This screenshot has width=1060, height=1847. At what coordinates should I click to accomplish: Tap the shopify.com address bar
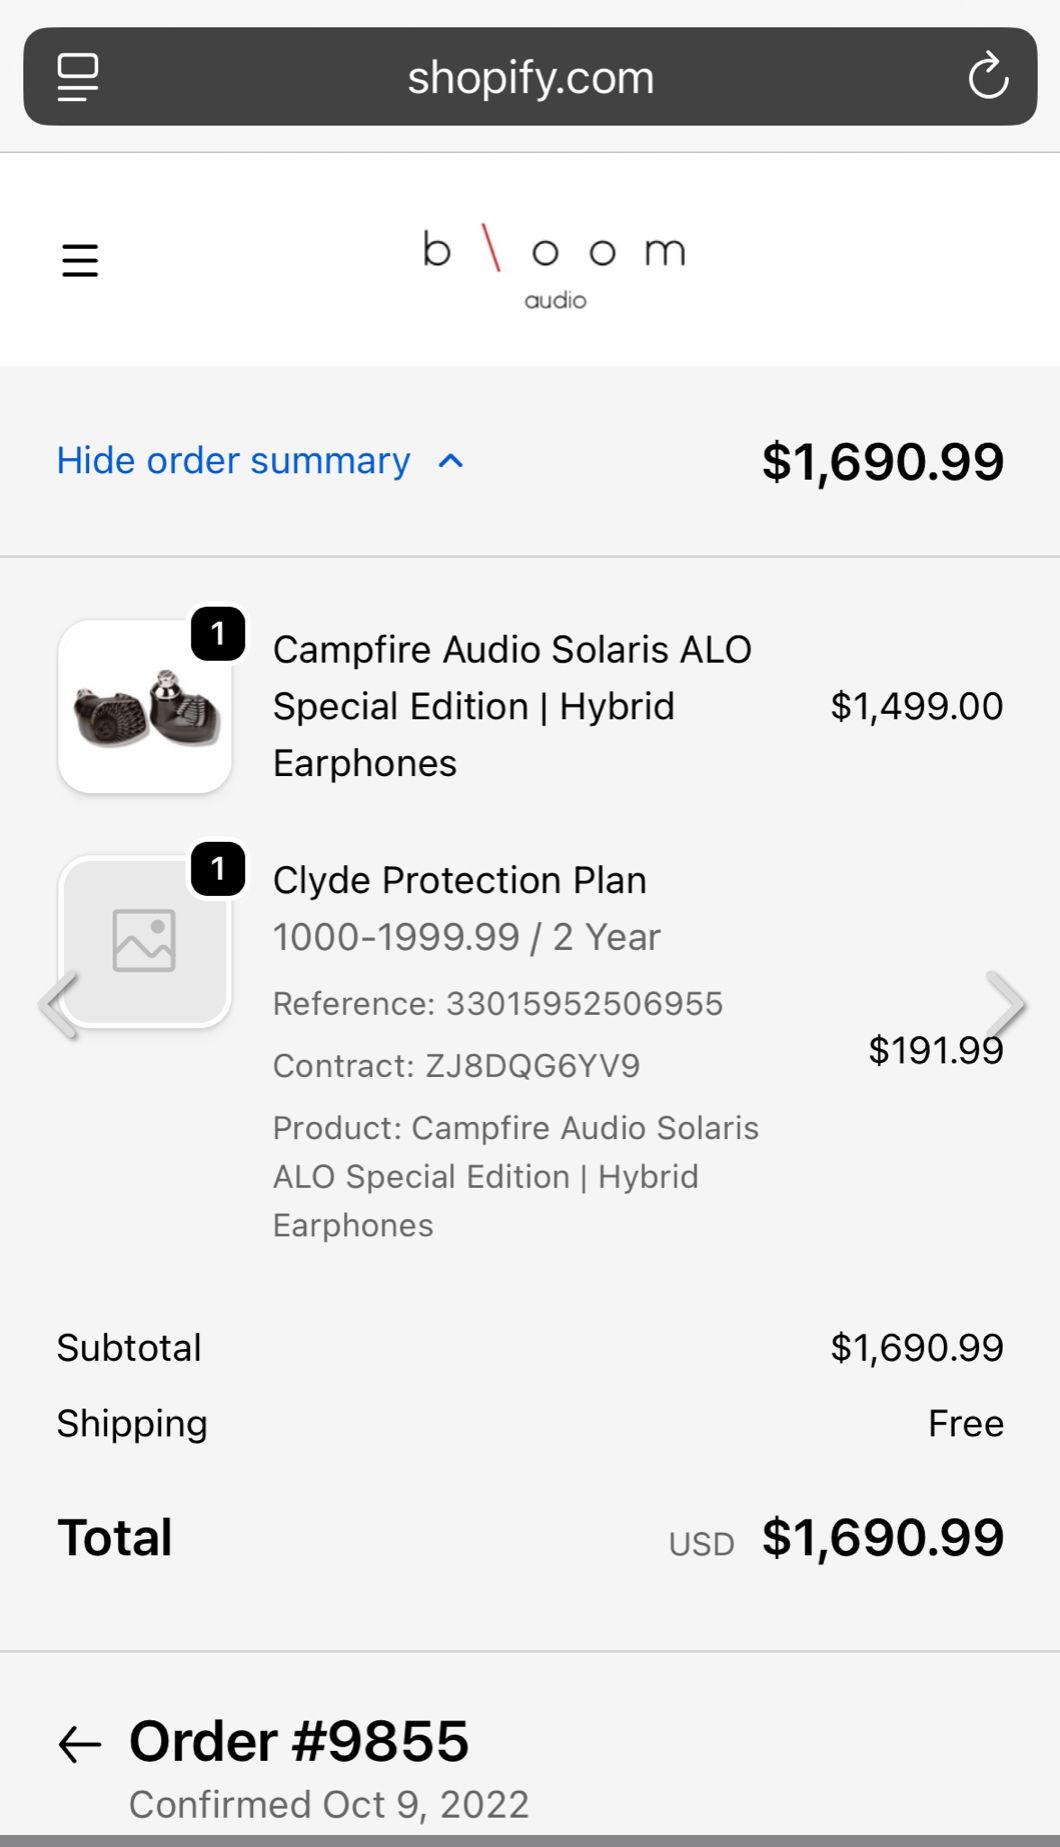(x=530, y=76)
